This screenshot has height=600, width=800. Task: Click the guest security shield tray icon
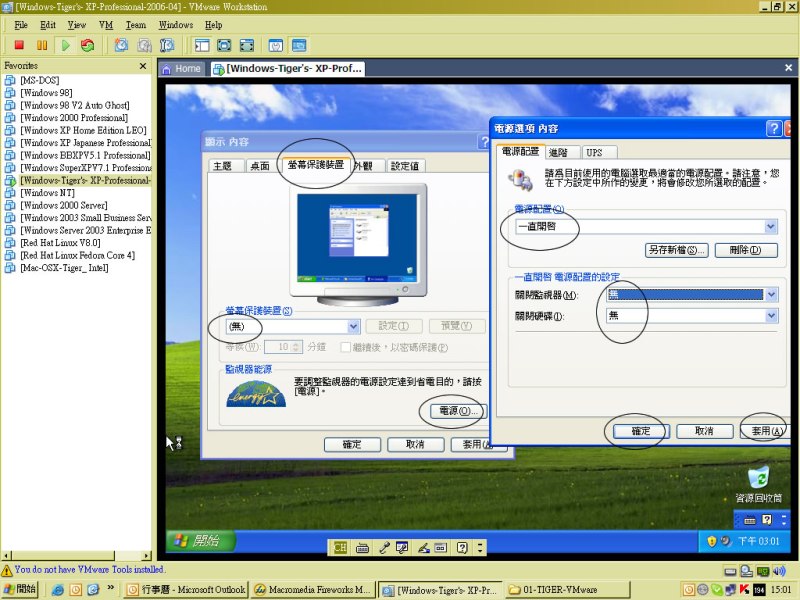tap(711, 541)
